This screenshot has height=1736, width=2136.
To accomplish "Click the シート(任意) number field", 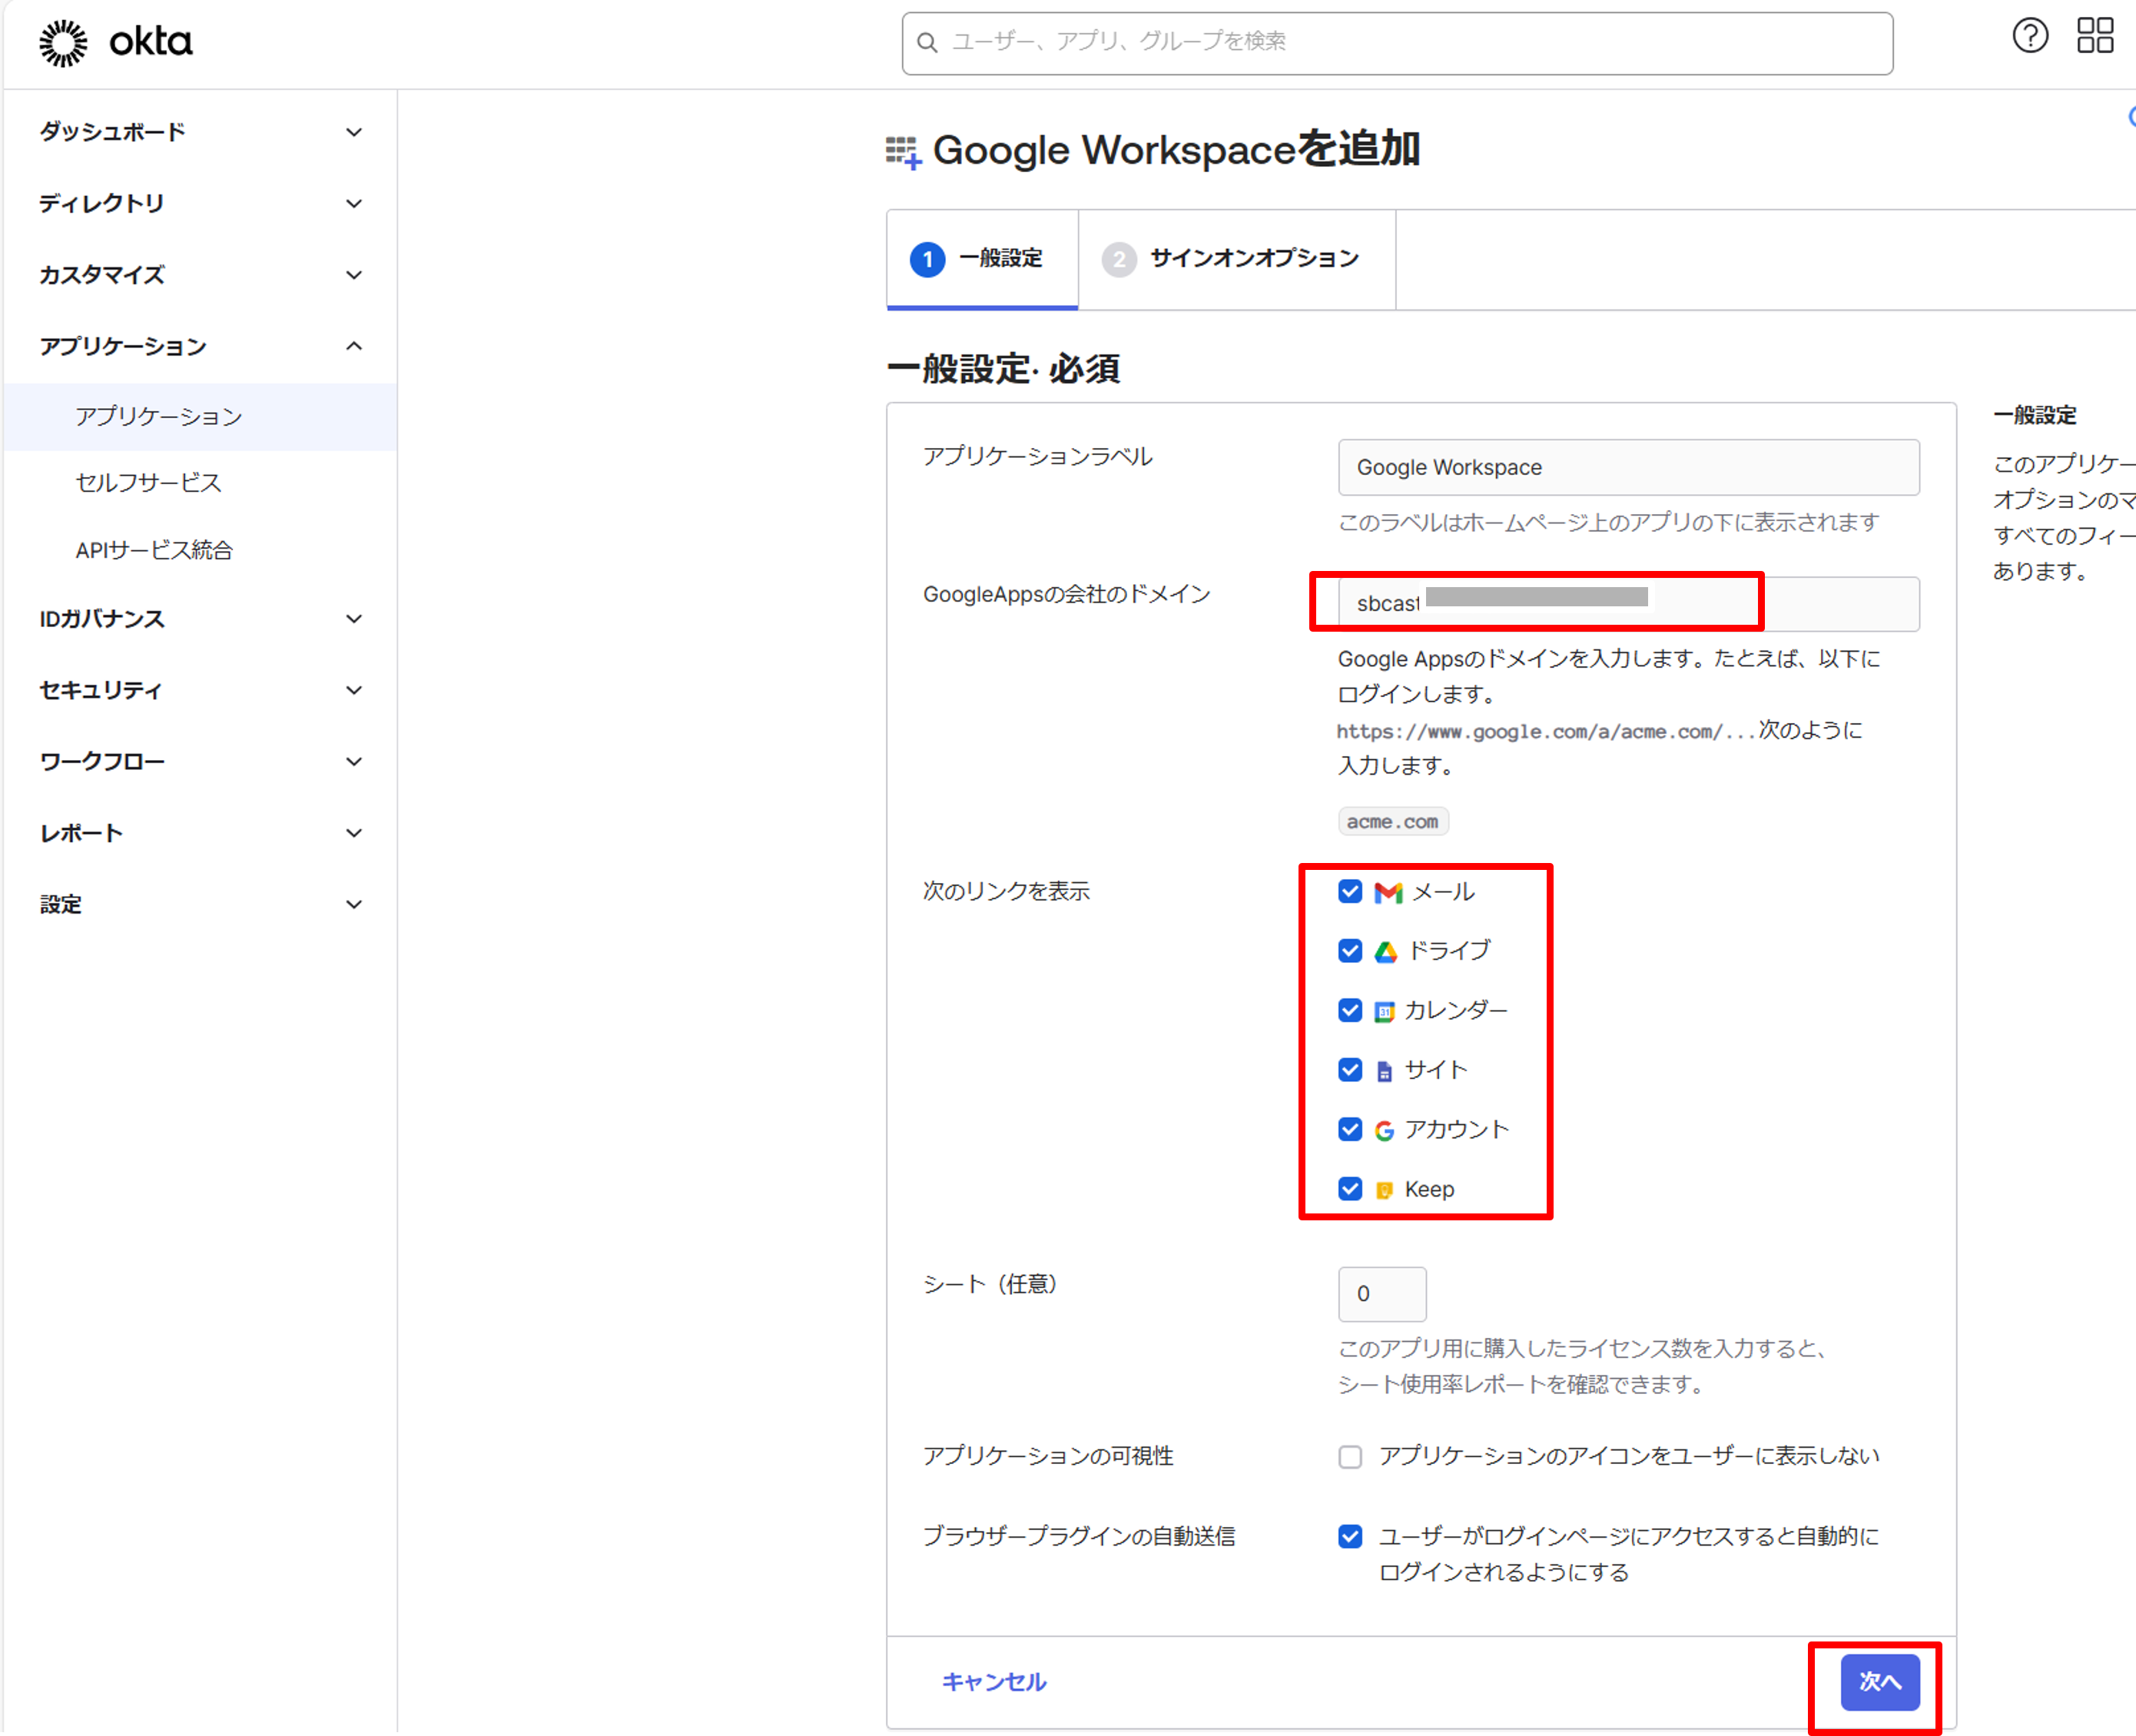I will pos(1382,1294).
